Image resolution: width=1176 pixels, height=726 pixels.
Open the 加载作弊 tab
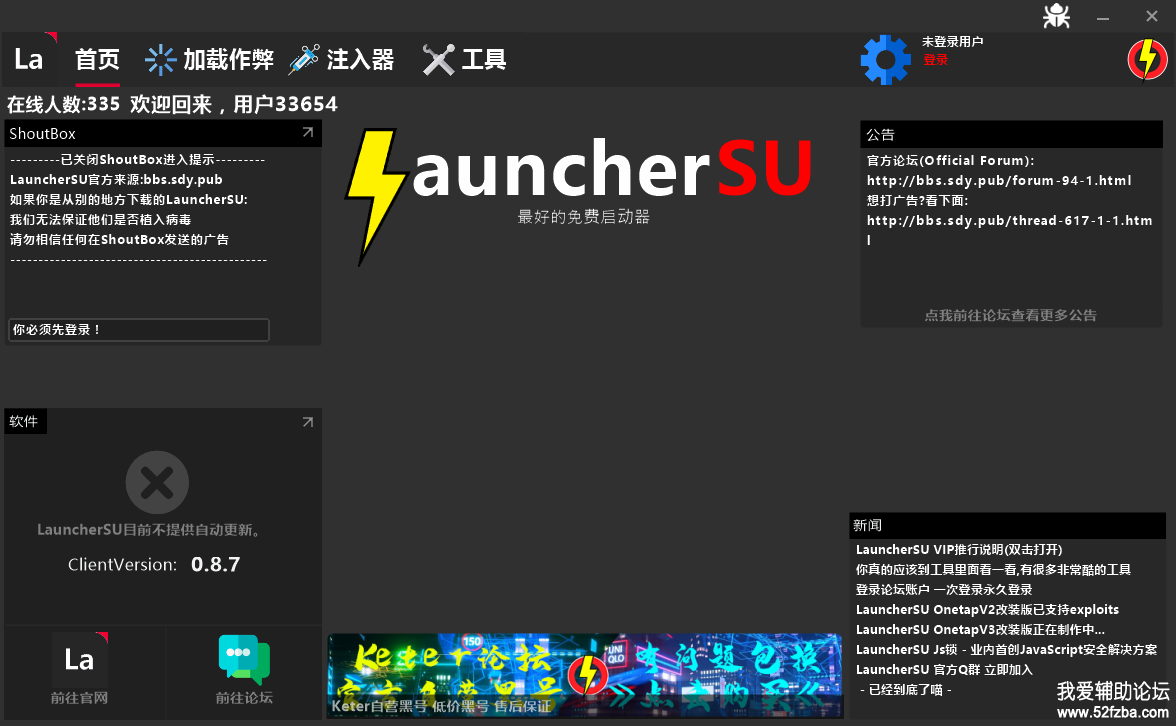click(228, 59)
